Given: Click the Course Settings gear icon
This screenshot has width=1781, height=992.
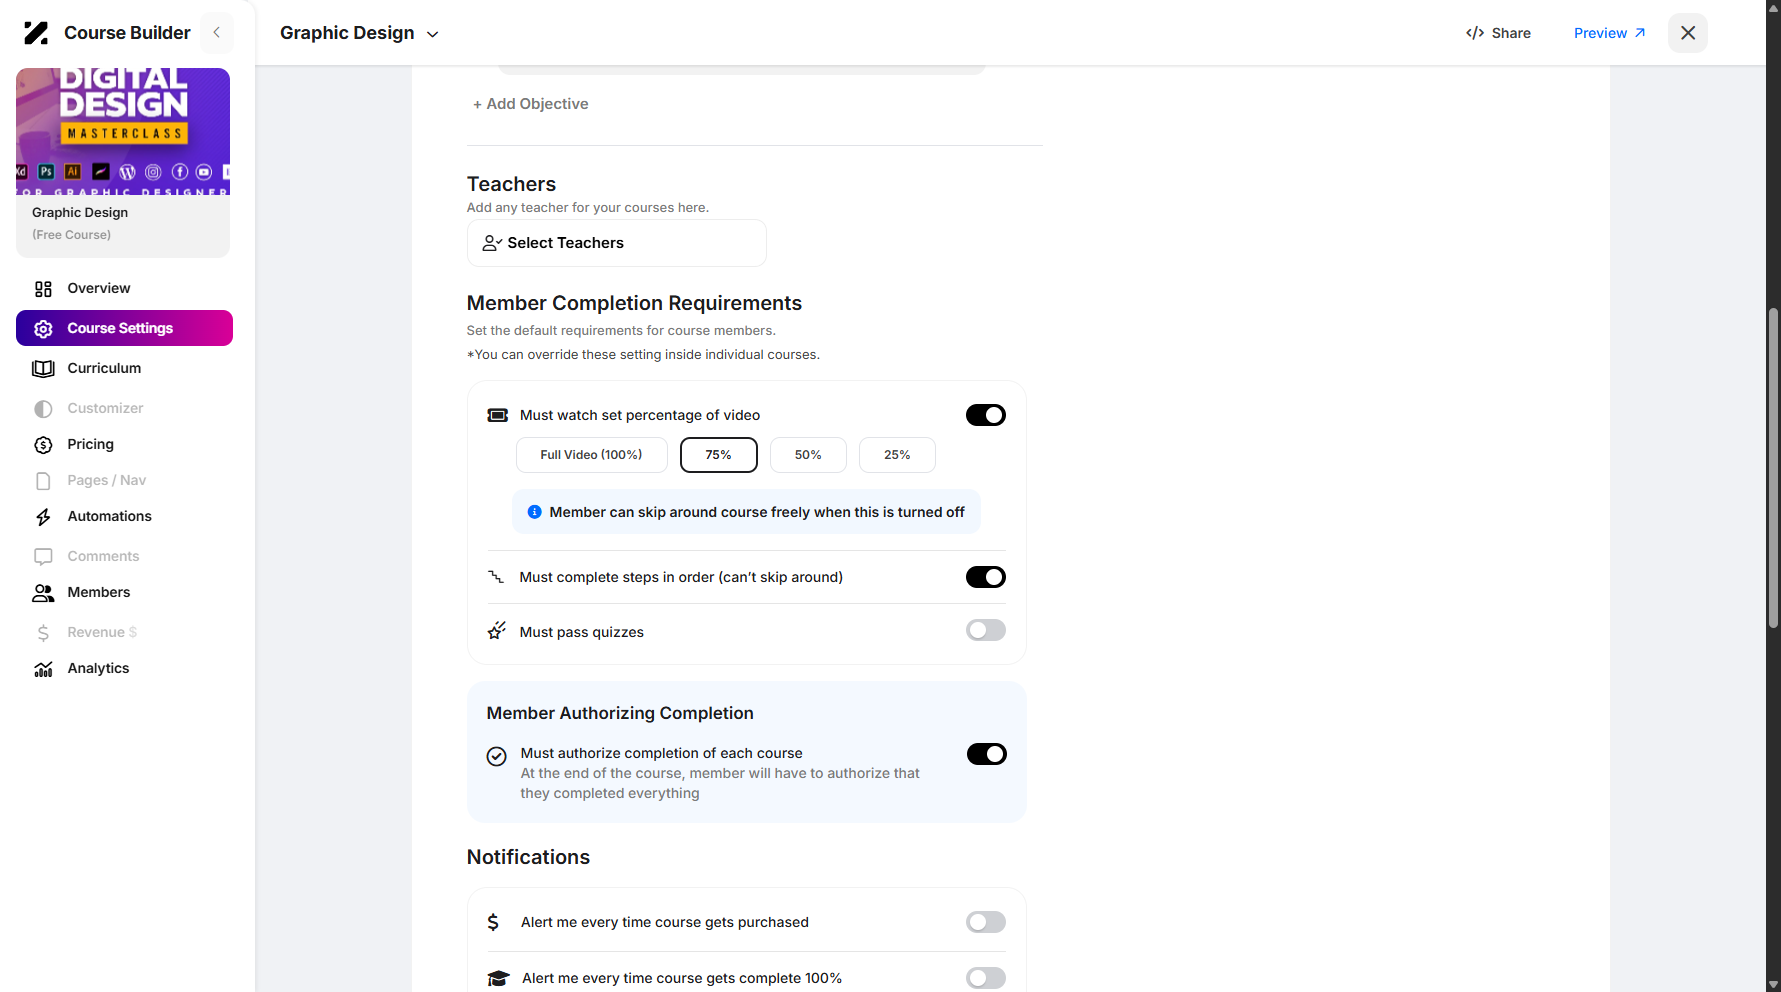Looking at the screenshot, I should tap(43, 329).
